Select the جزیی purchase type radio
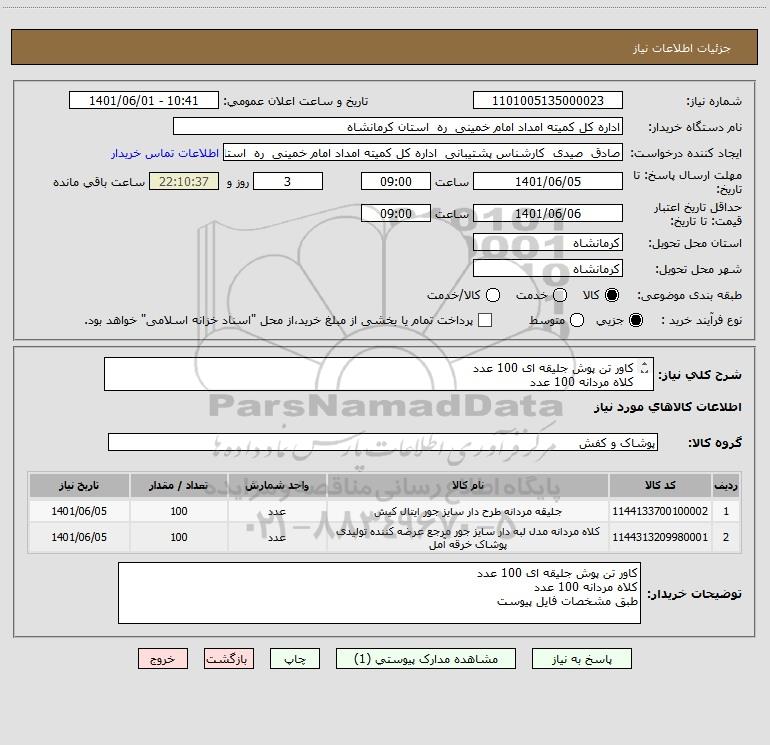The height and width of the screenshot is (745, 770). (635, 320)
